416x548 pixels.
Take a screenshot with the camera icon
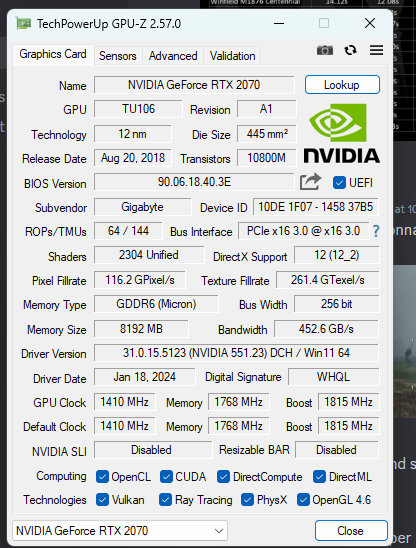(325, 50)
